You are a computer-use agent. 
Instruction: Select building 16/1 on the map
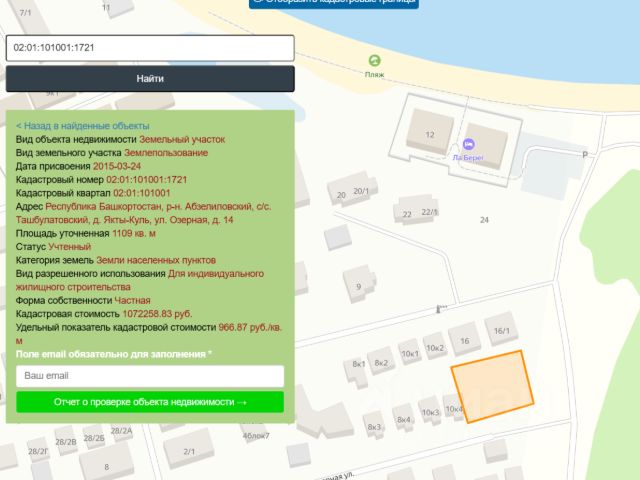[501, 329]
